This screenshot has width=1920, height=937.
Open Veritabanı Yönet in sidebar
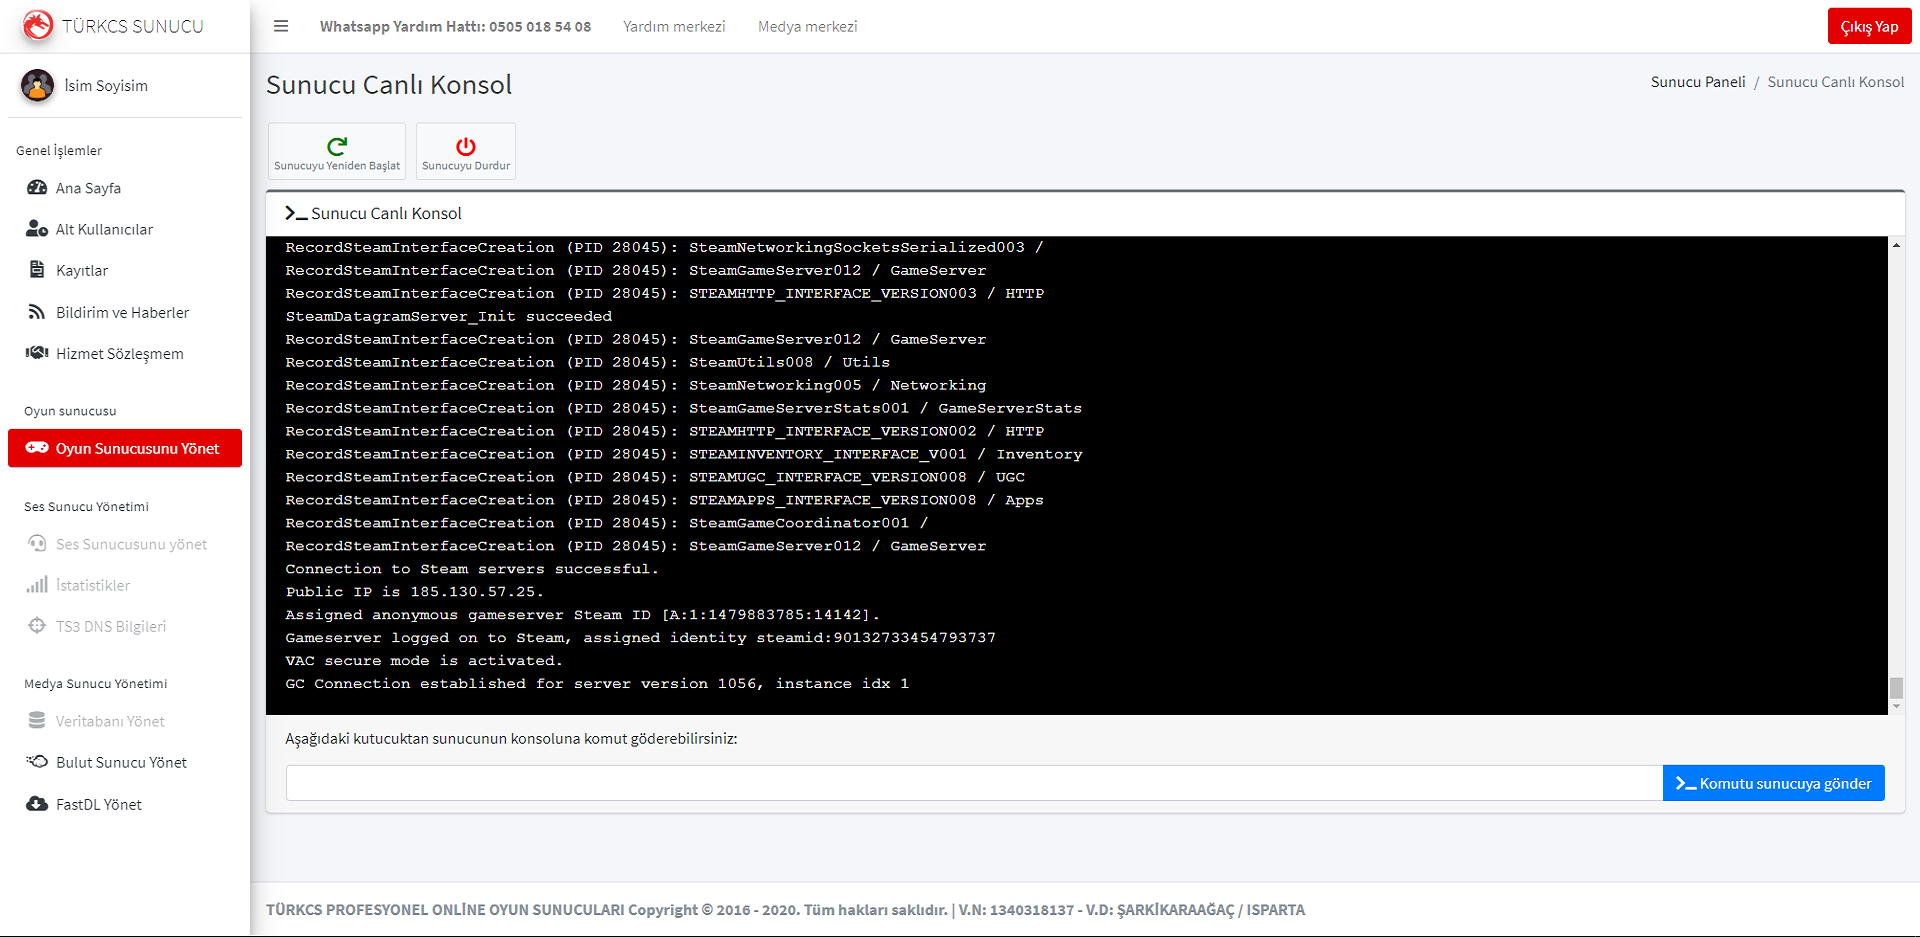pos(110,721)
